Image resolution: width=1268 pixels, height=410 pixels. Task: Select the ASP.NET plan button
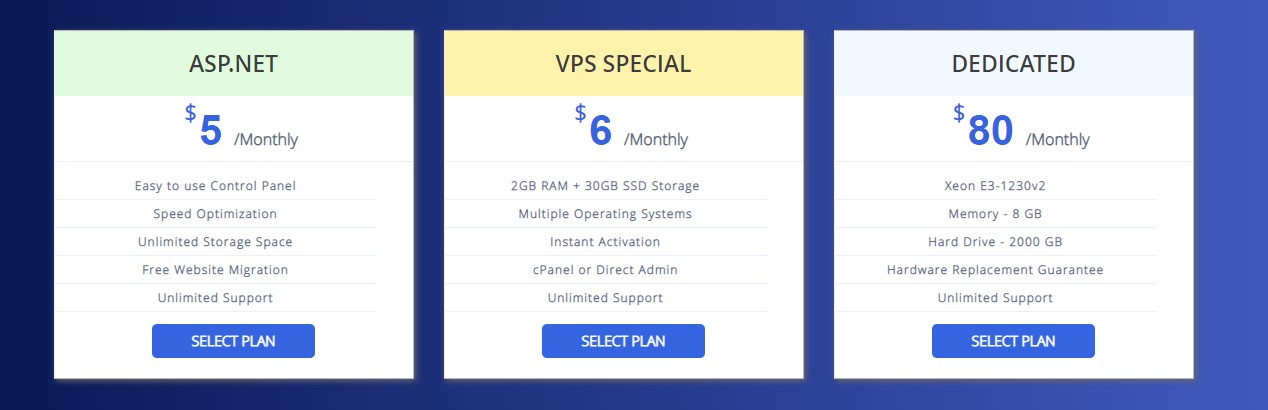[233, 341]
